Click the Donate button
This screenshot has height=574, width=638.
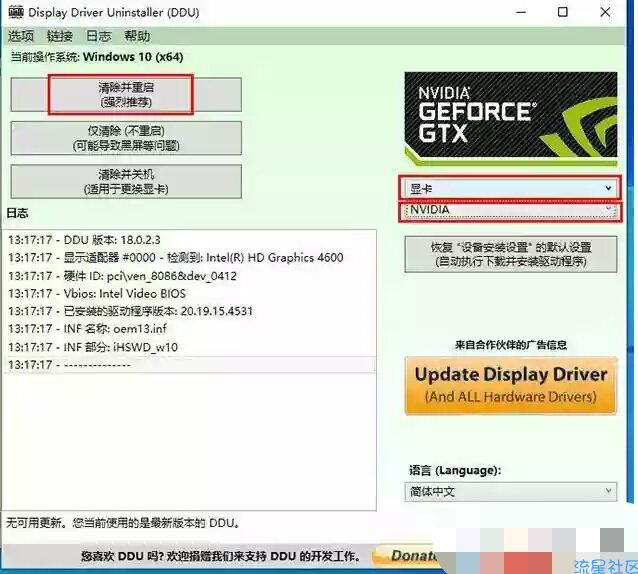click(x=407, y=555)
